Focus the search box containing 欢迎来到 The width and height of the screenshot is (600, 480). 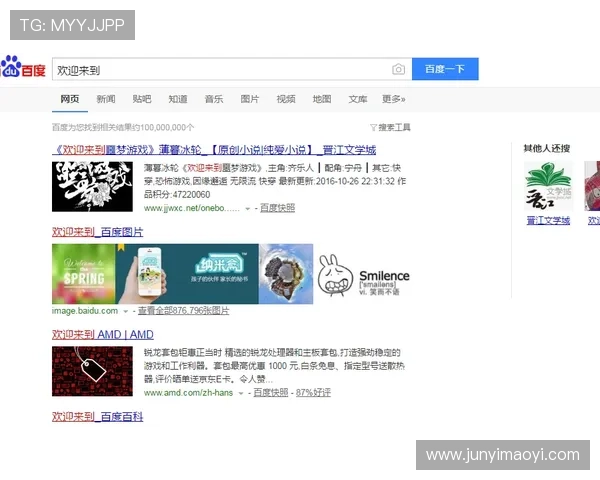click(x=232, y=69)
